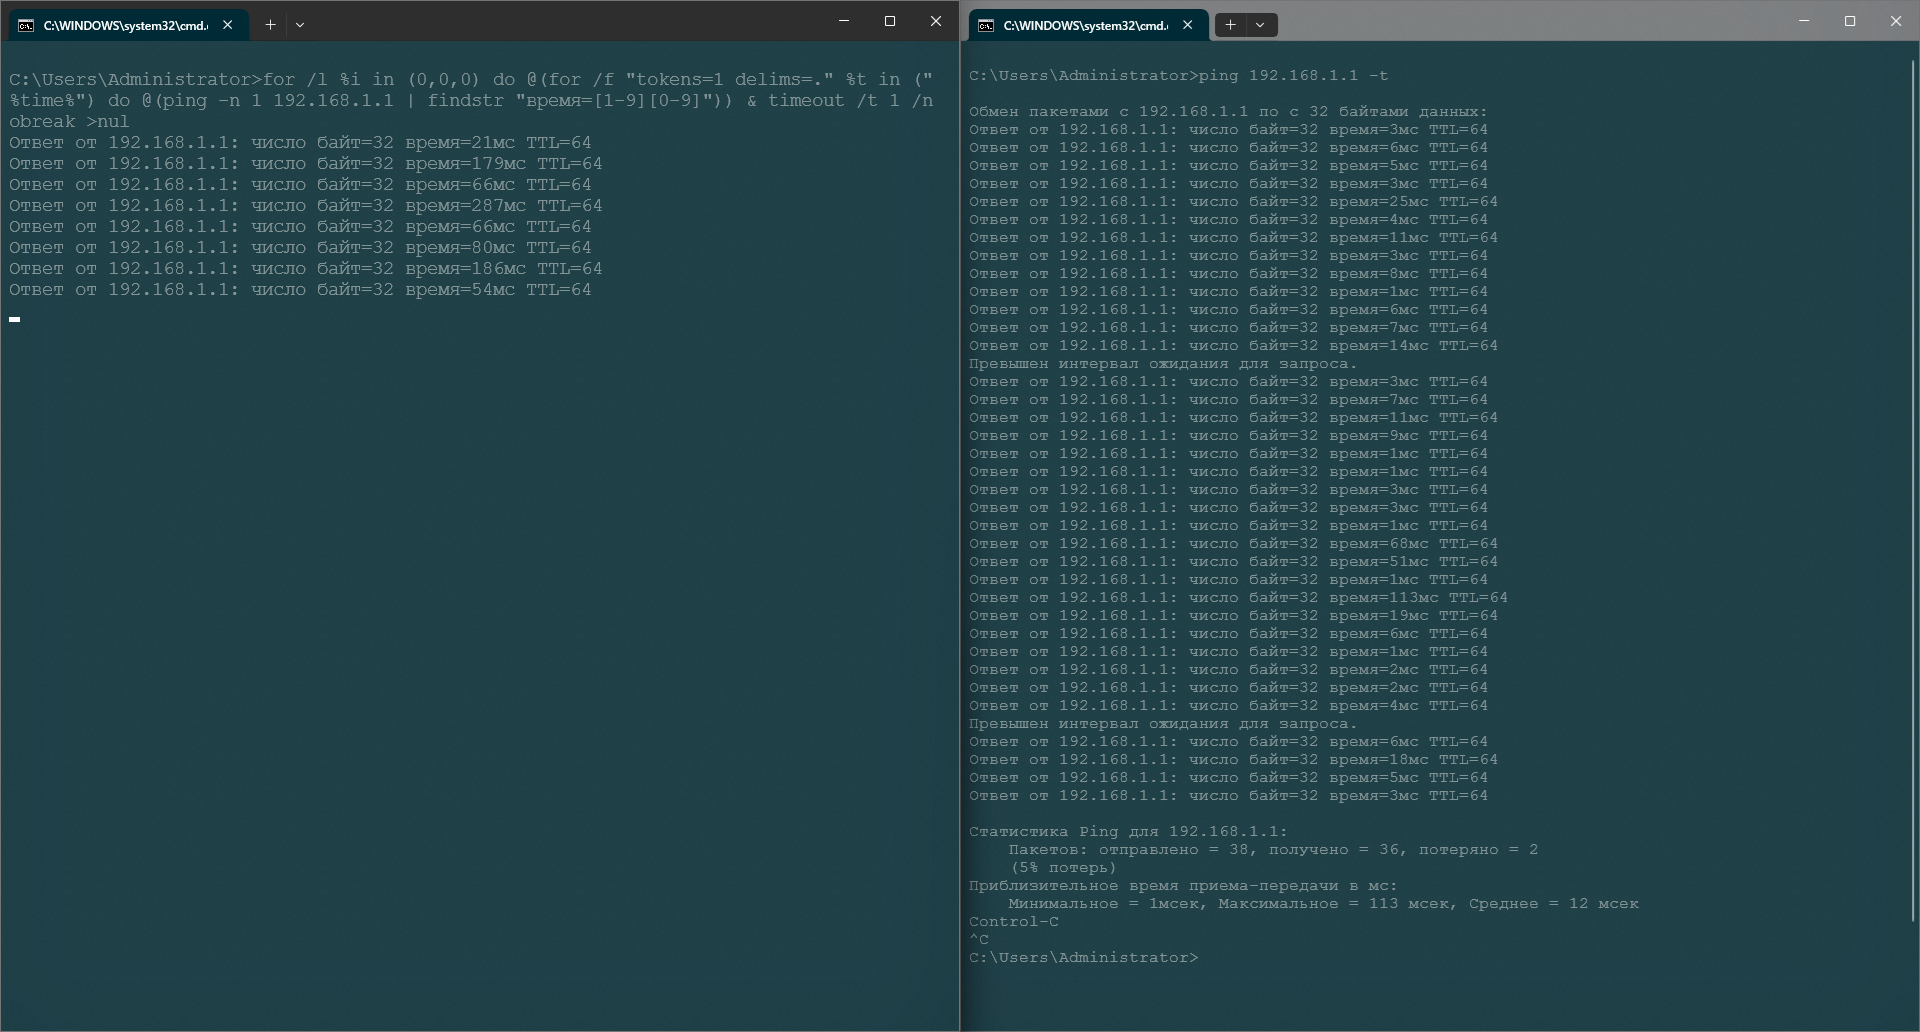Click the prompt line in the right terminal

pyautogui.click(x=1083, y=958)
